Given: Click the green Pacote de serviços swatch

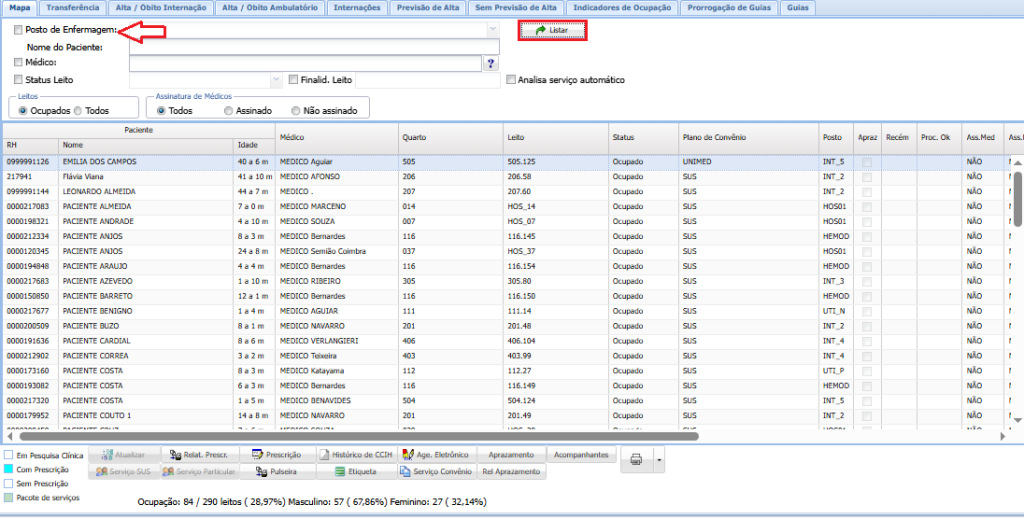Looking at the screenshot, I should pyautogui.click(x=8, y=497).
